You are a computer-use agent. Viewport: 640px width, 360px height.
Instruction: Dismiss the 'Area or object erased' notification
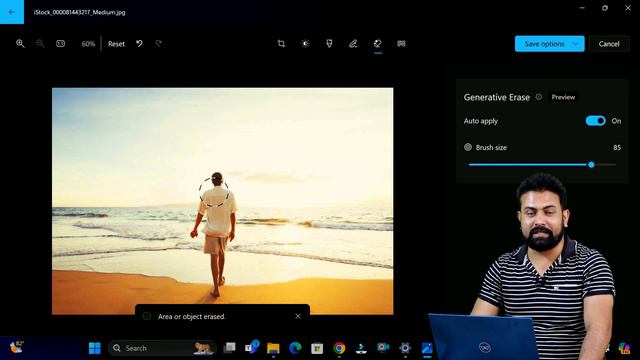coord(298,316)
